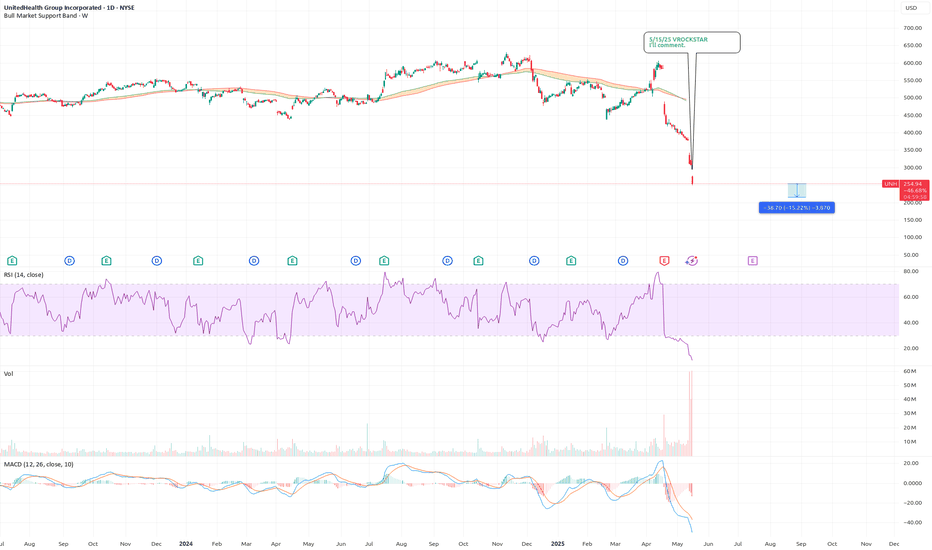
Task: Open the March 2024 dividend marker
Action: point(254,260)
